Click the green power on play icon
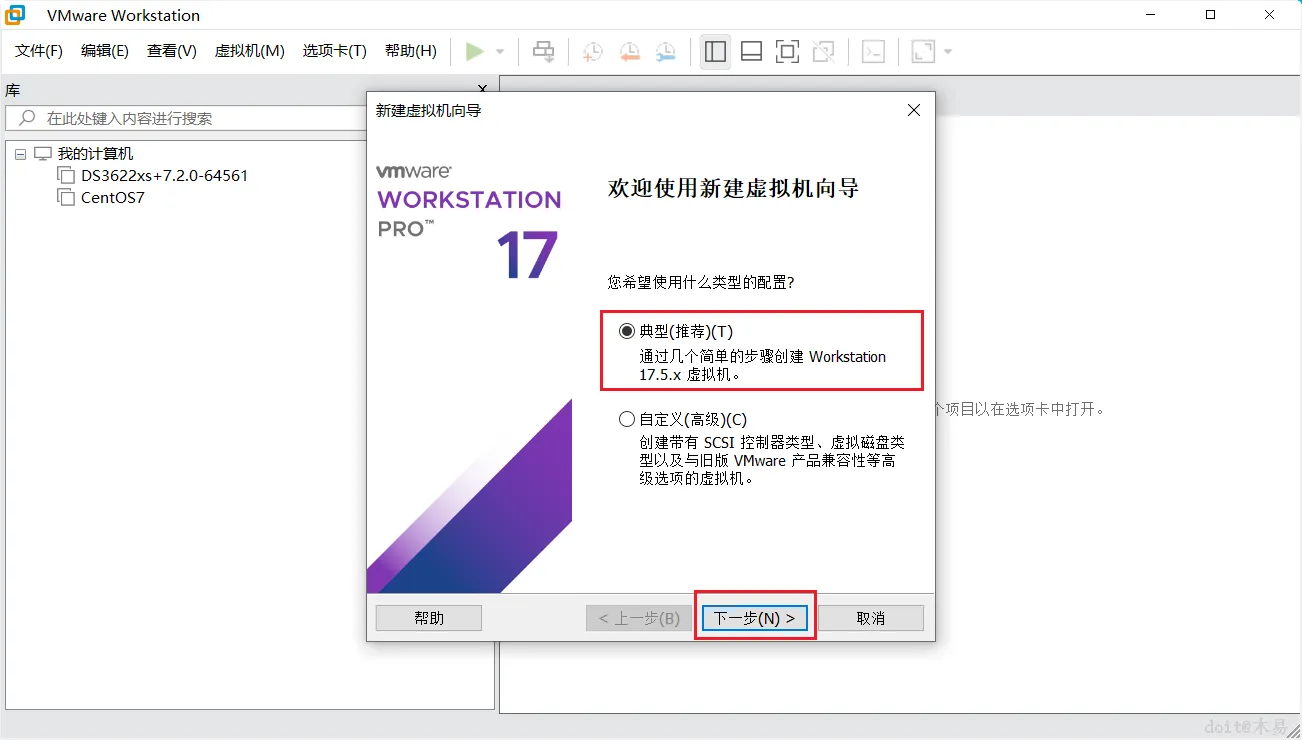 pyautogui.click(x=475, y=51)
